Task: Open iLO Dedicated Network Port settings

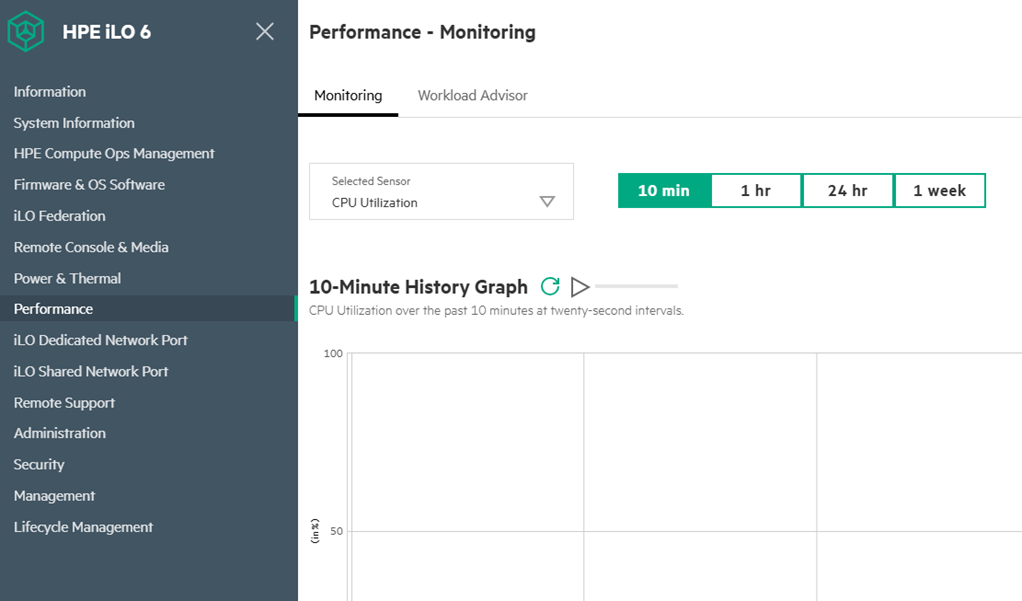Action: coord(100,340)
